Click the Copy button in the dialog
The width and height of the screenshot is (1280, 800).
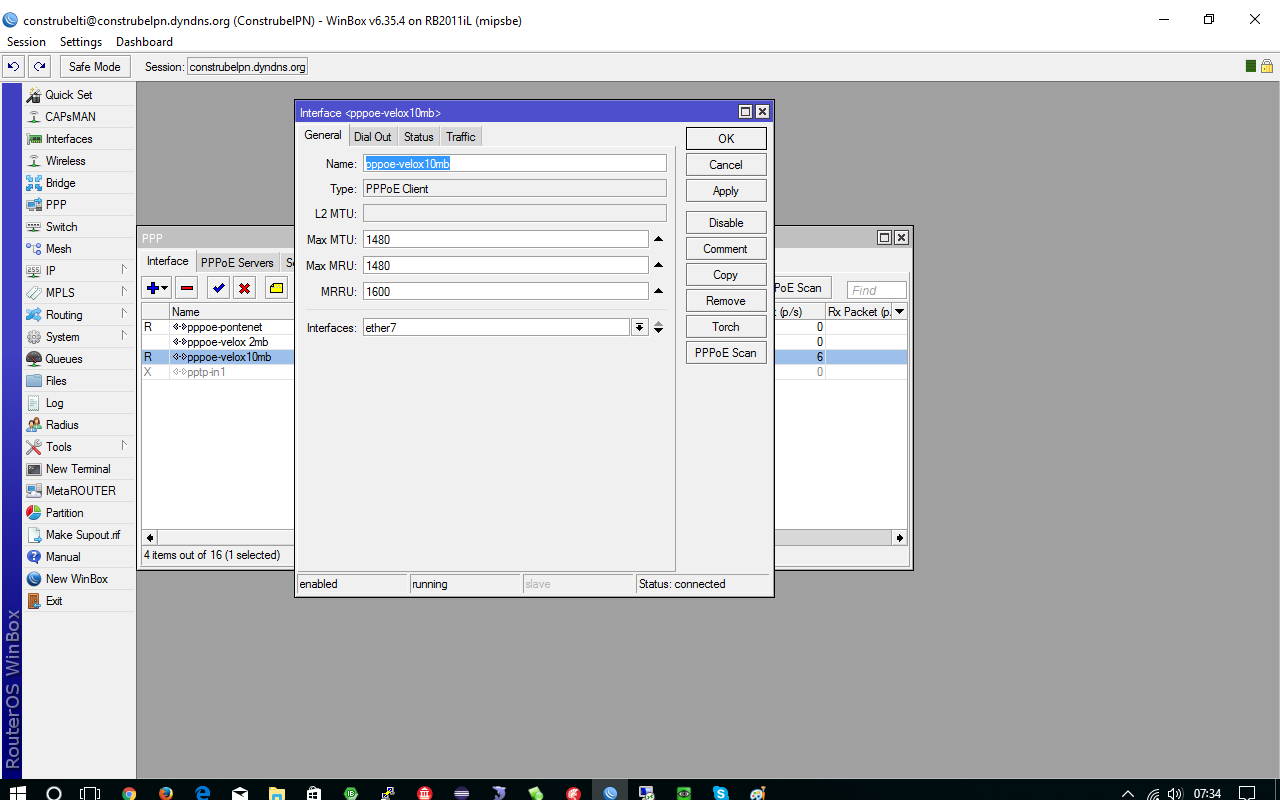click(x=726, y=275)
